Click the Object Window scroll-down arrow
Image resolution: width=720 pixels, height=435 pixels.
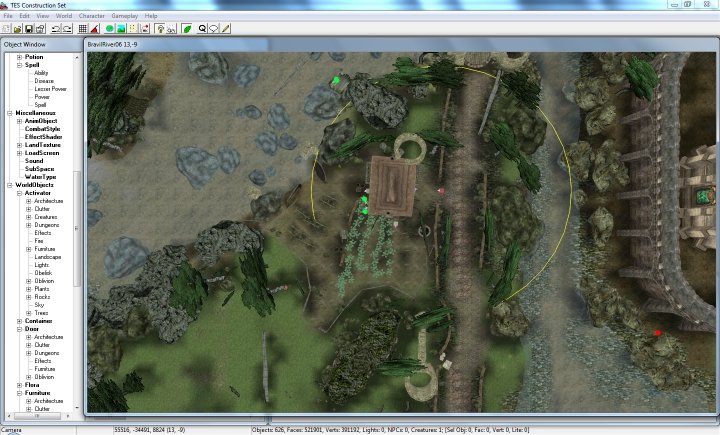(77, 407)
